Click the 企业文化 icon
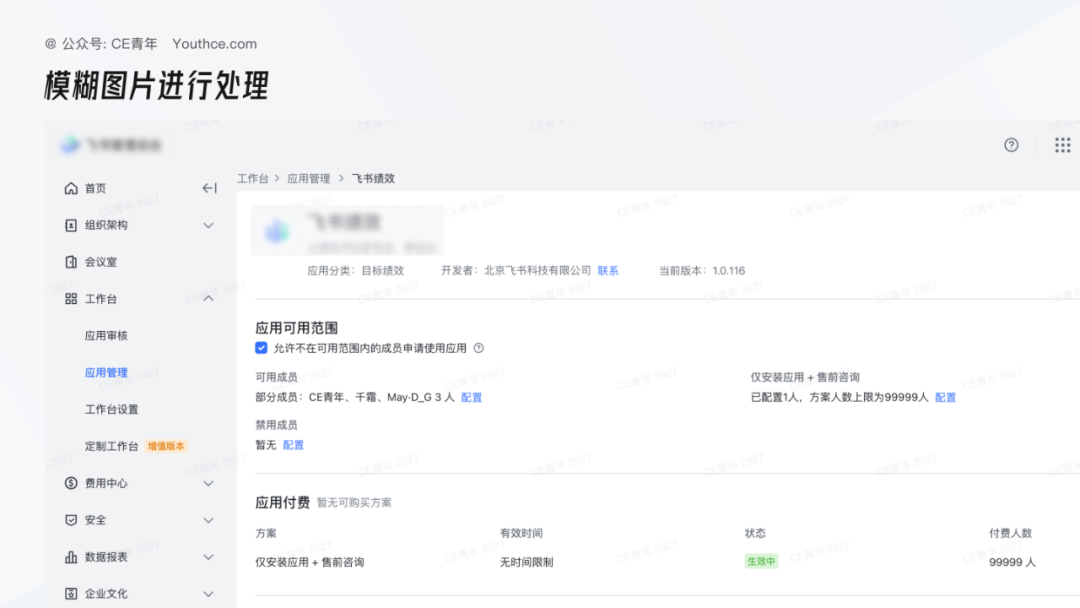The height and width of the screenshot is (608, 1080). pos(71,594)
